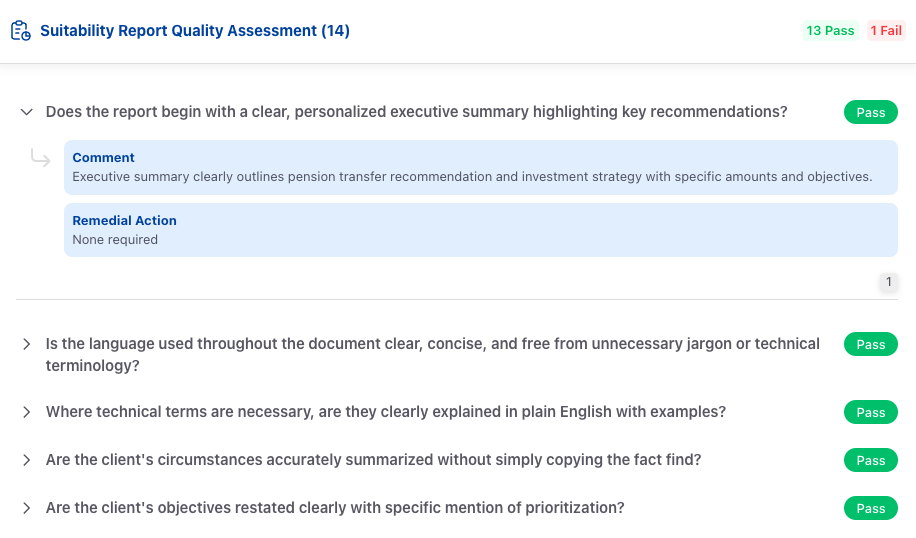This screenshot has width=916, height=538.
Task: Open Suitability Report Quality Assessment heading
Action: 195,30
